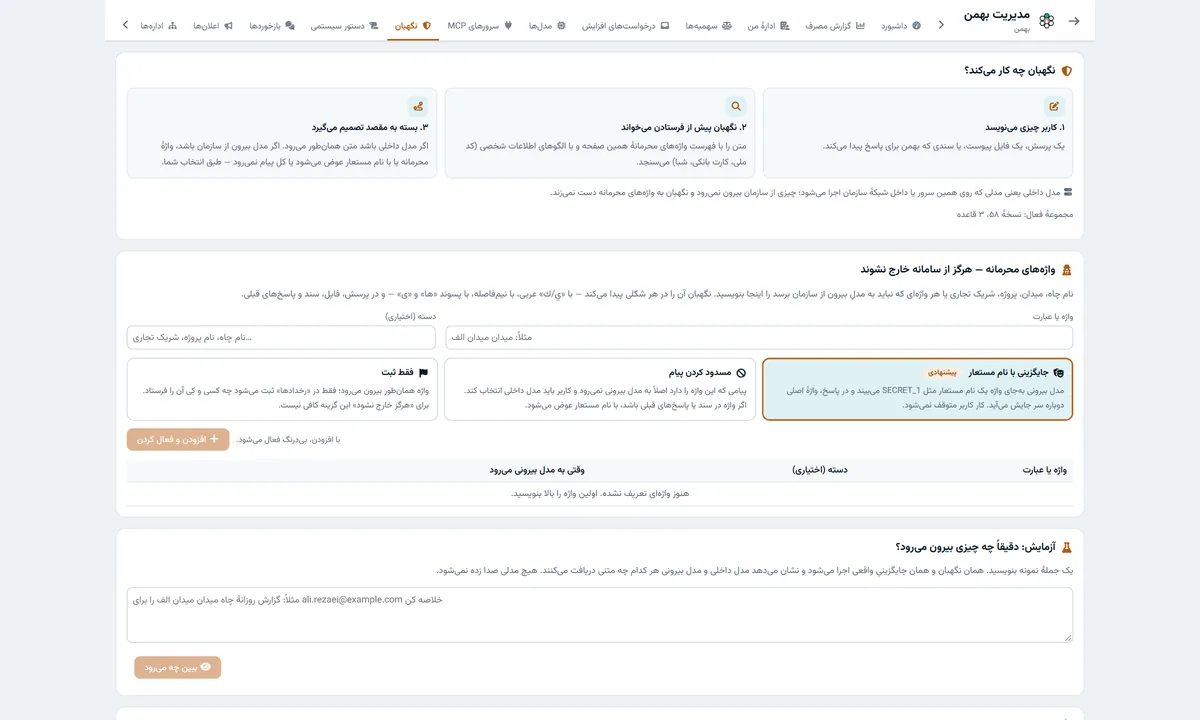Go to the اعلان‌ها tab
This screenshot has width=1200, height=720.
tap(213, 25)
